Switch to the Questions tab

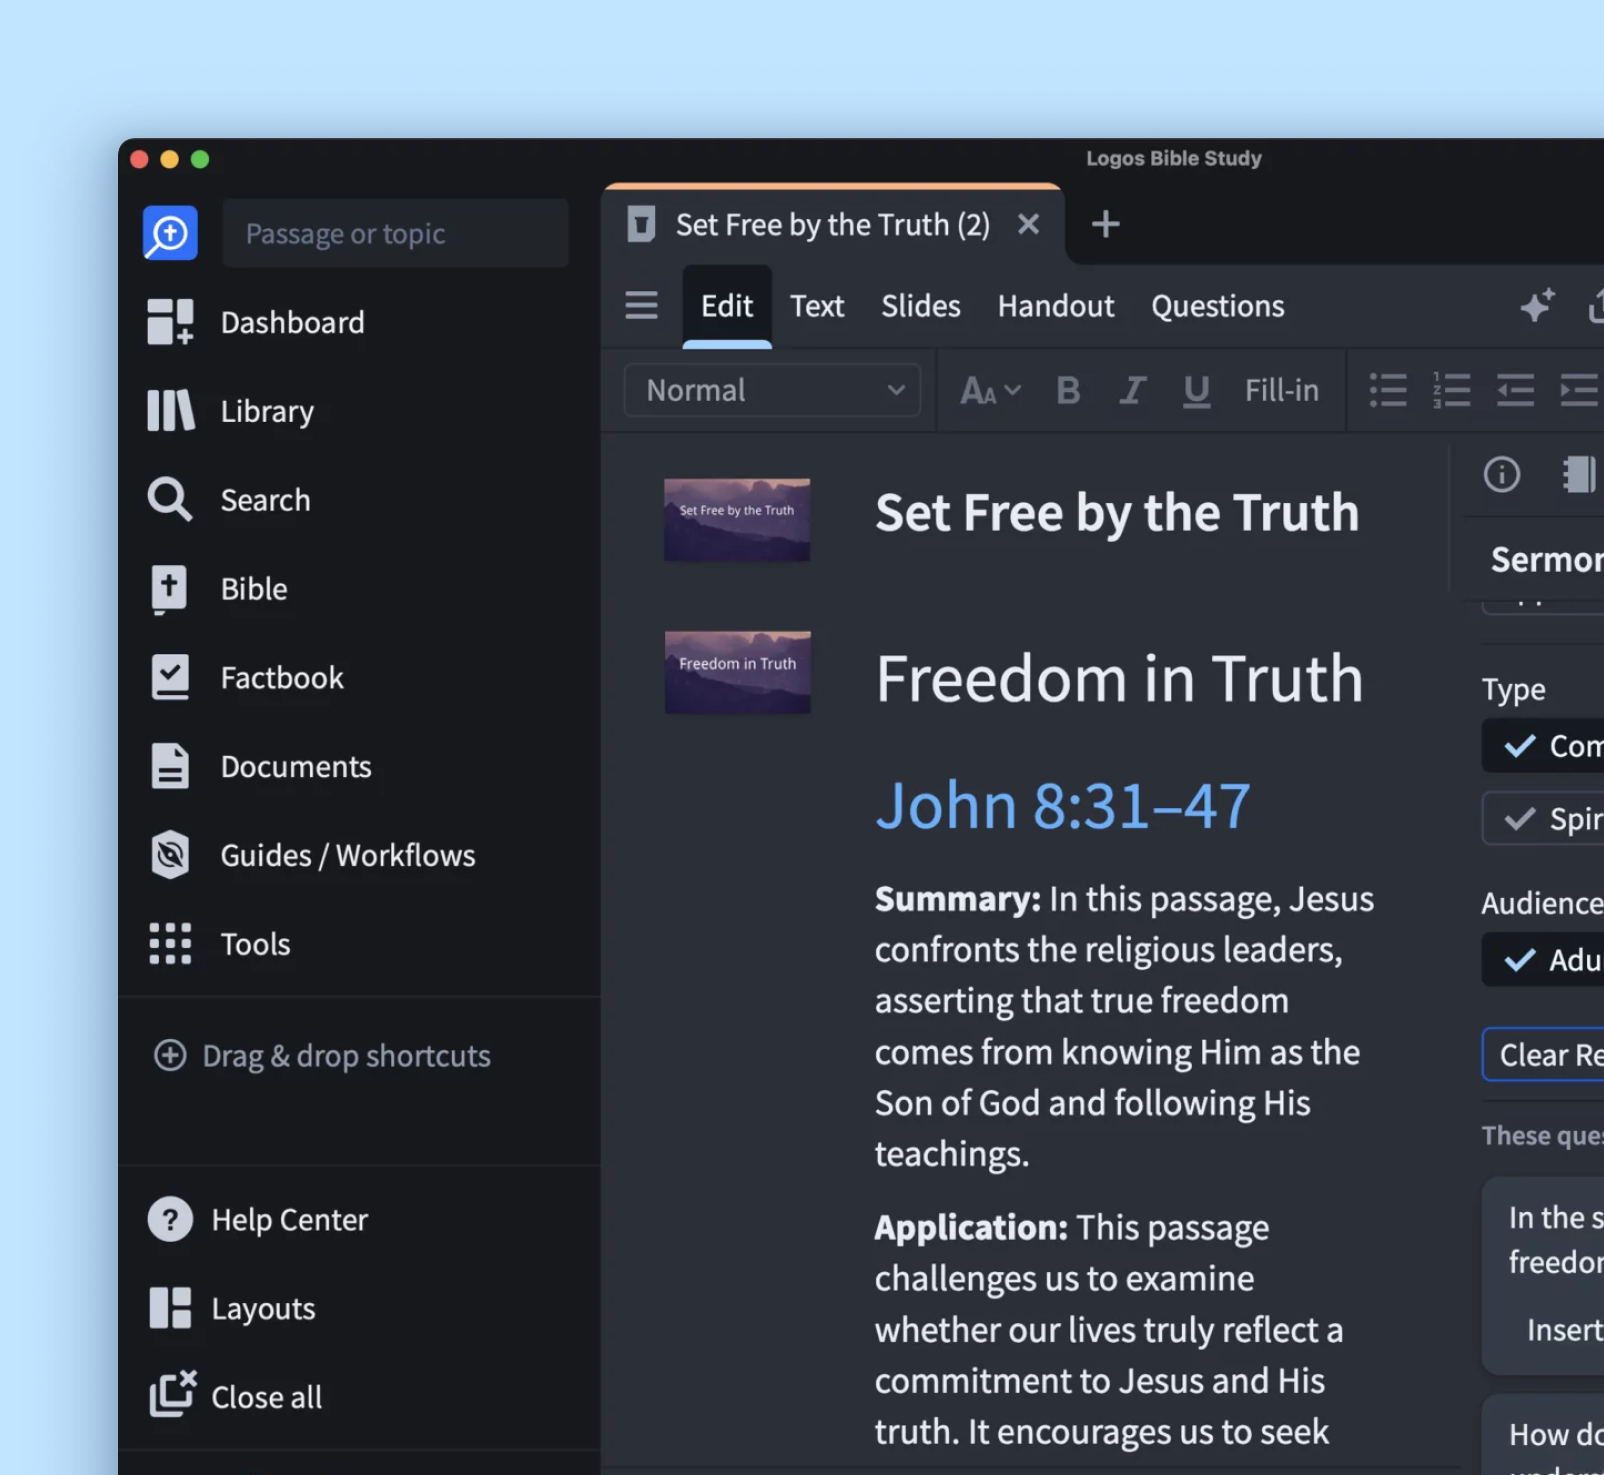tap(1217, 306)
